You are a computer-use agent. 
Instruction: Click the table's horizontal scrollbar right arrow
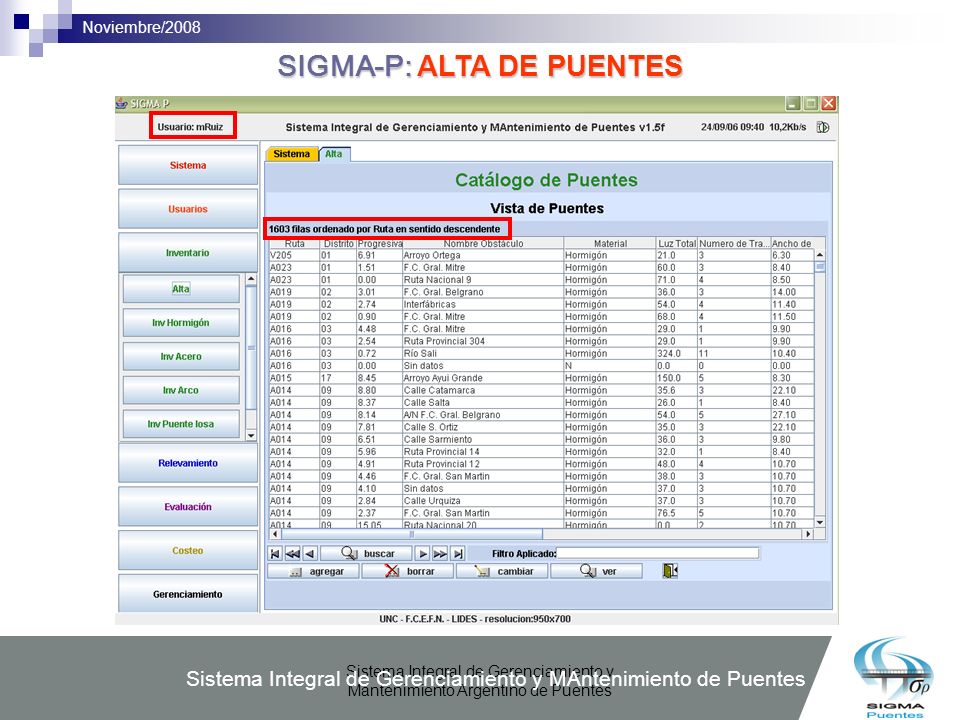click(x=808, y=534)
